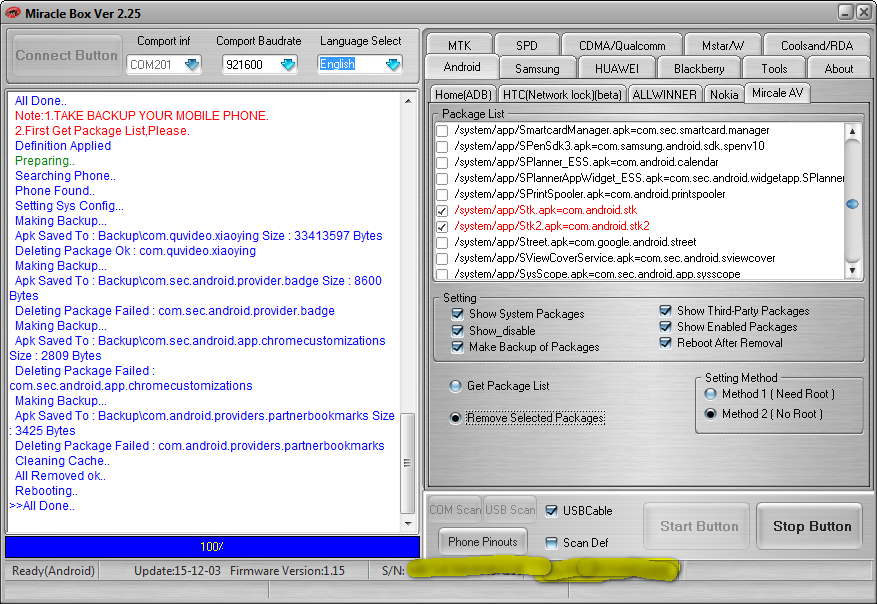Toggle Show Enabled Packages checkbox
Image resolution: width=877 pixels, height=604 pixels.
pos(666,327)
